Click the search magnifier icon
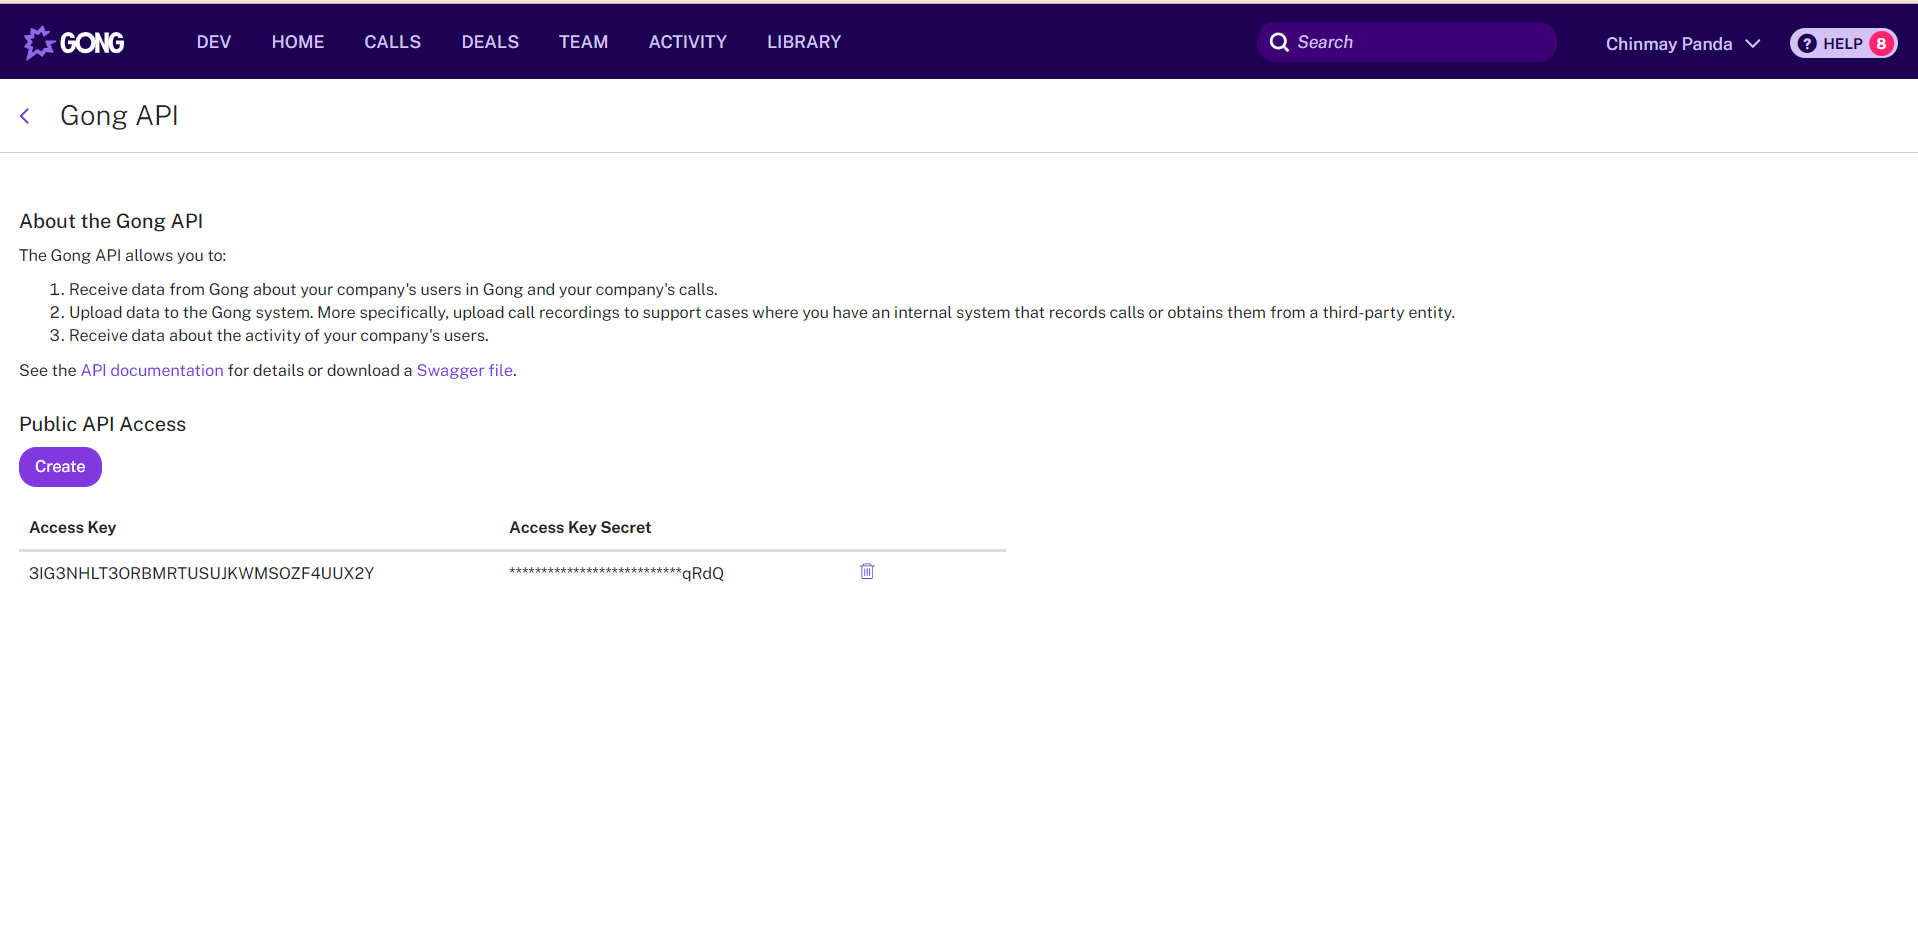Viewport: 1918px width, 944px height. tap(1279, 42)
